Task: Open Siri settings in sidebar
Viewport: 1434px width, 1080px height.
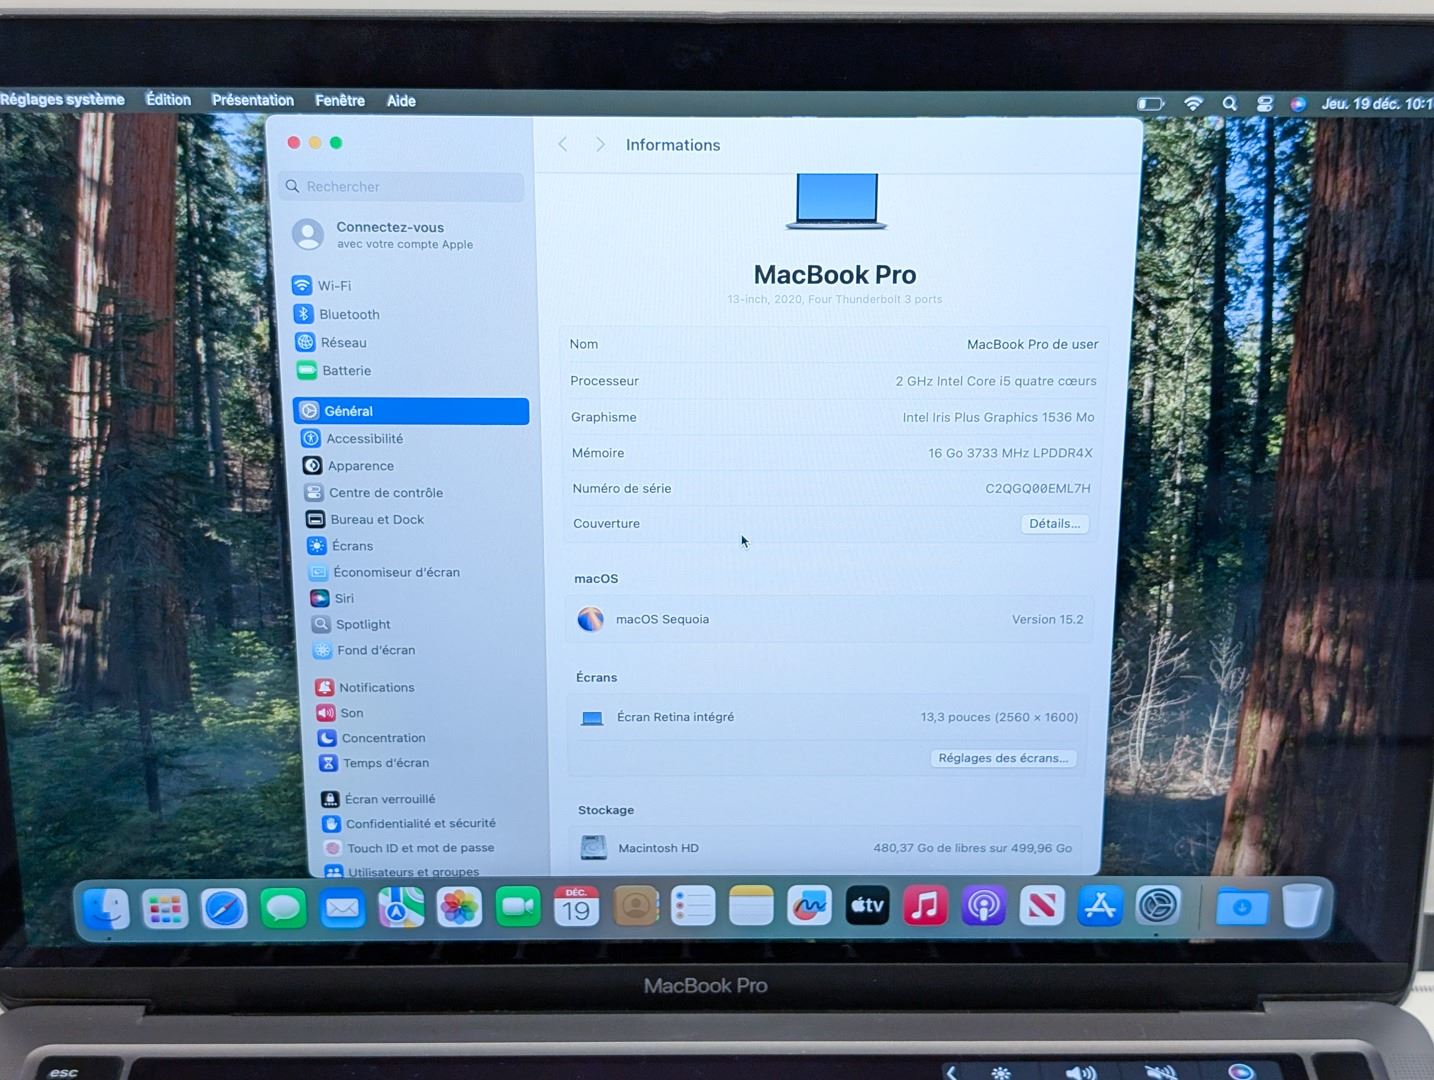Action: point(343,599)
